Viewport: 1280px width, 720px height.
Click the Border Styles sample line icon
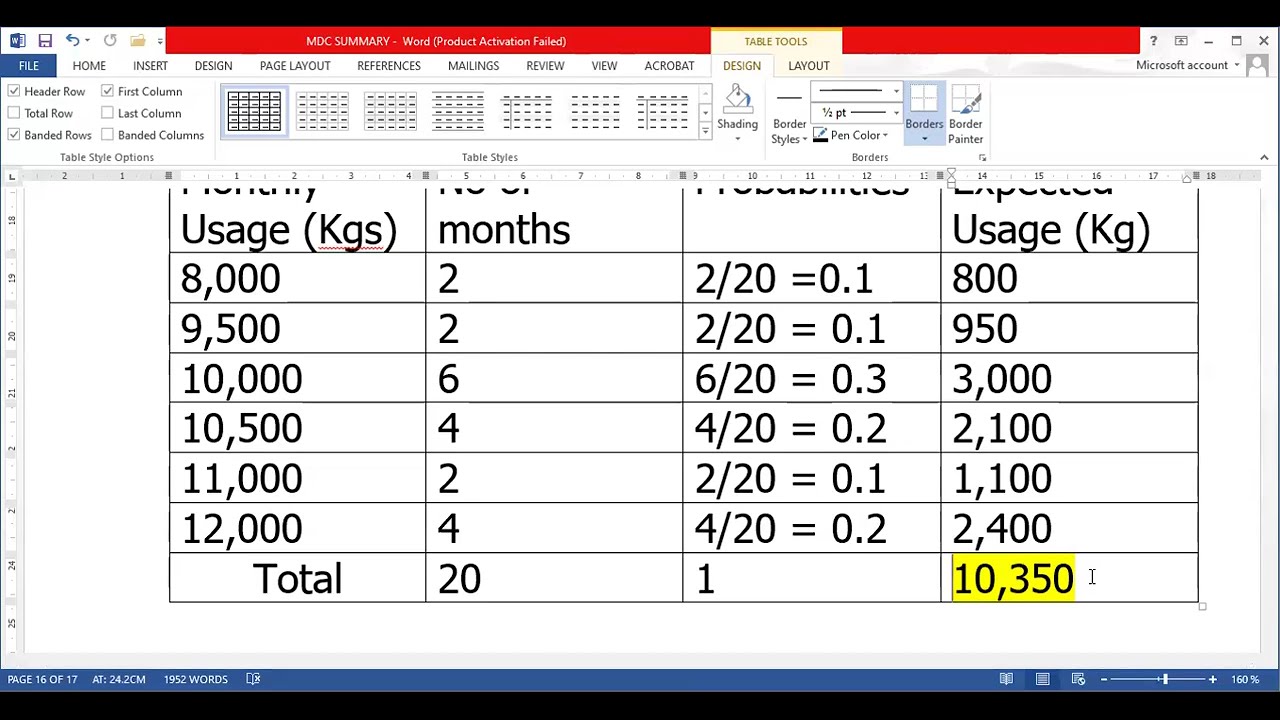pos(789,99)
